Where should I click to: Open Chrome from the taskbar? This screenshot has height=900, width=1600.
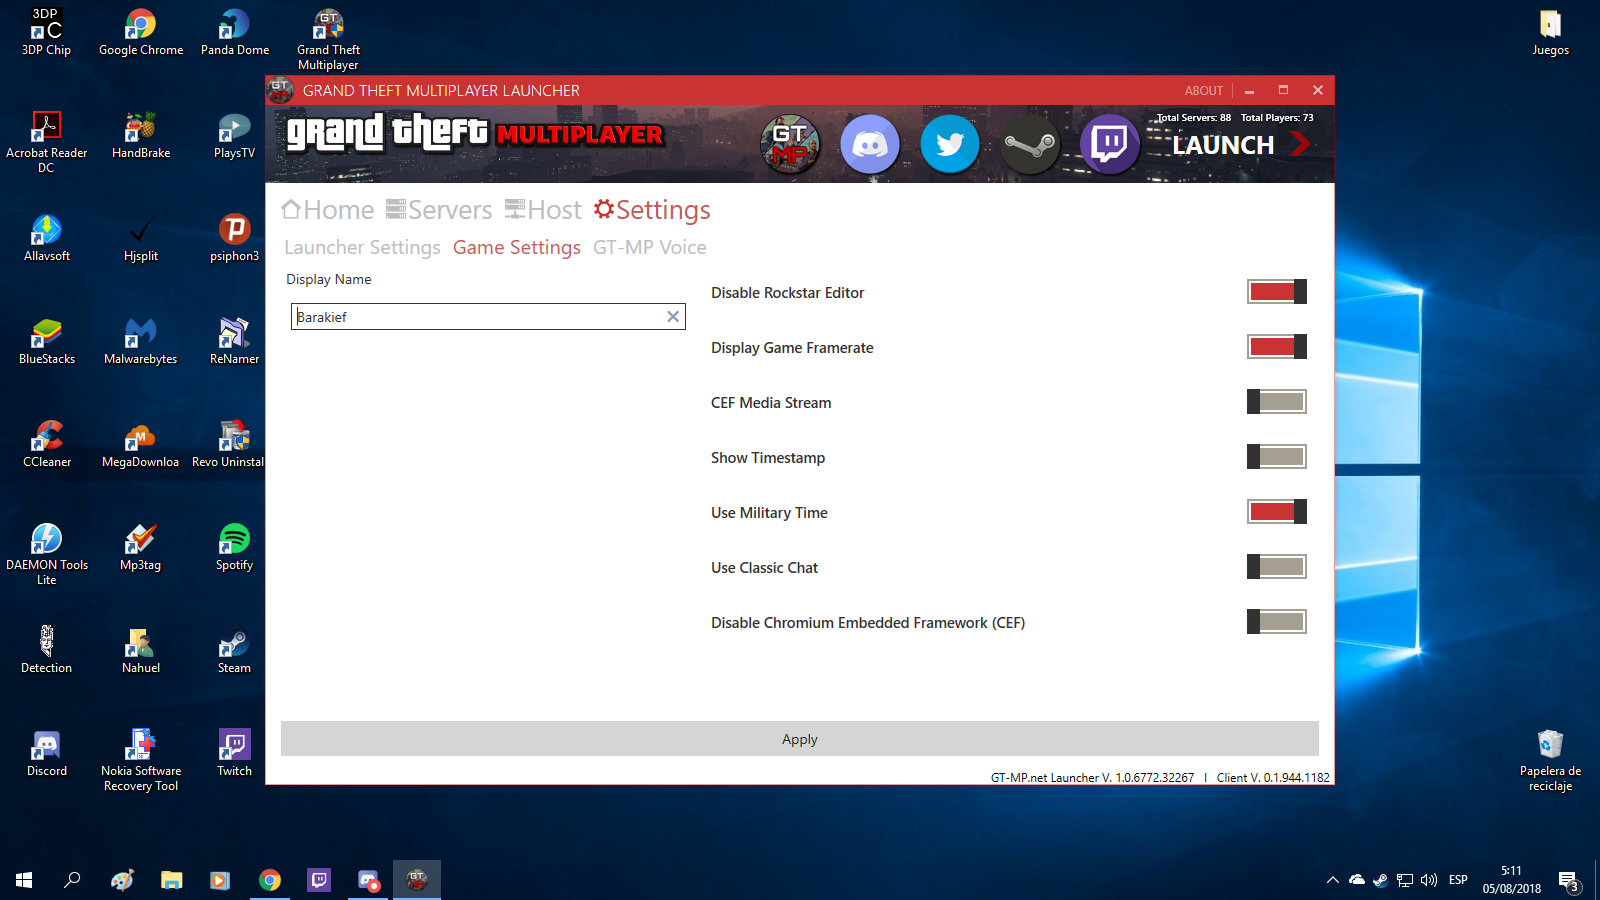tap(270, 880)
